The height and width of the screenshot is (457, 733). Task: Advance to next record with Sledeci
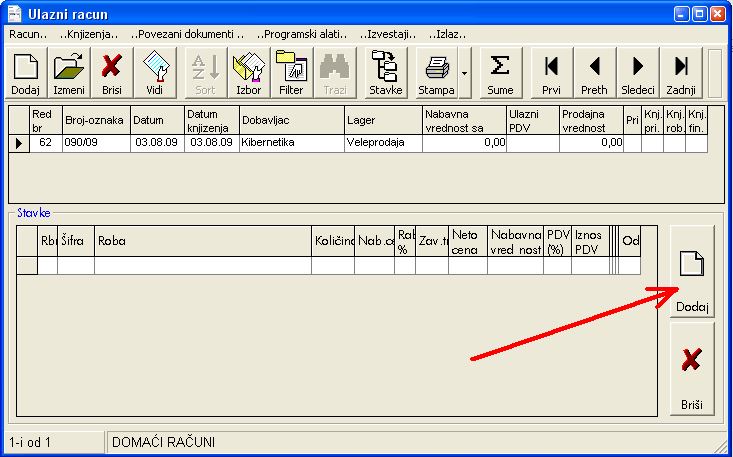pyautogui.click(x=638, y=73)
